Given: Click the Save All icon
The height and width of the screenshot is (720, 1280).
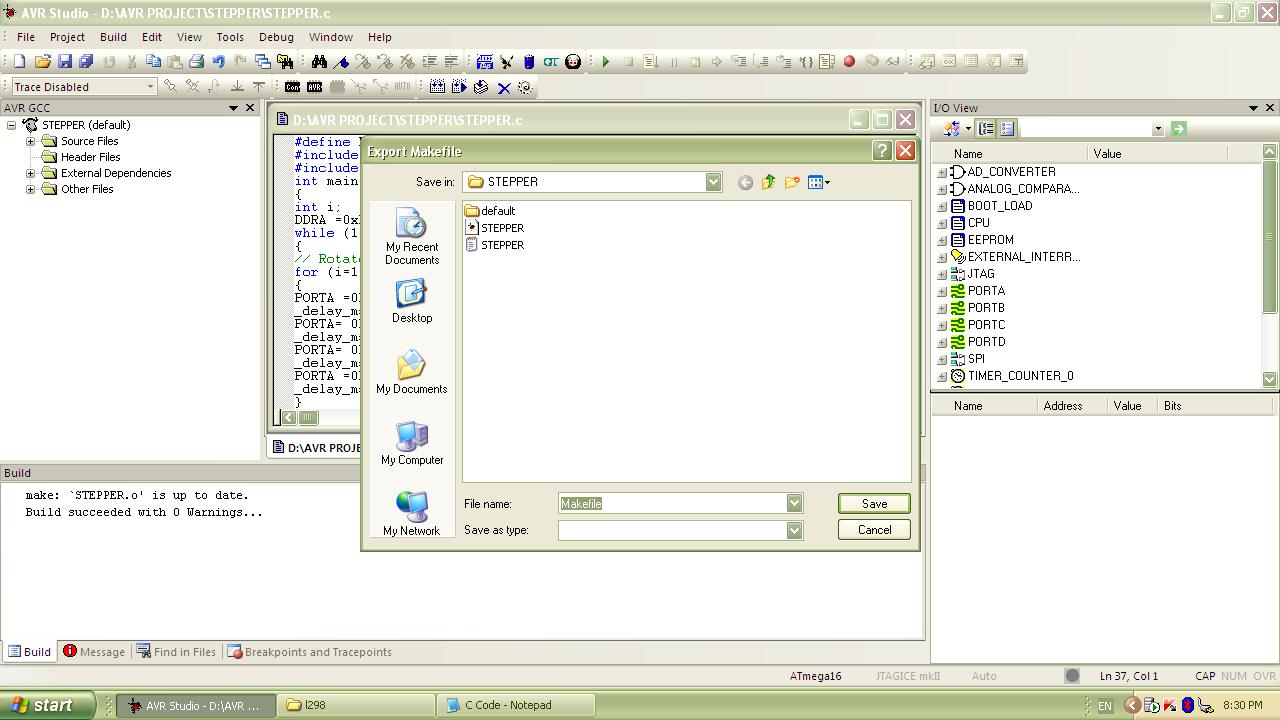Looking at the screenshot, I should coord(86,61).
